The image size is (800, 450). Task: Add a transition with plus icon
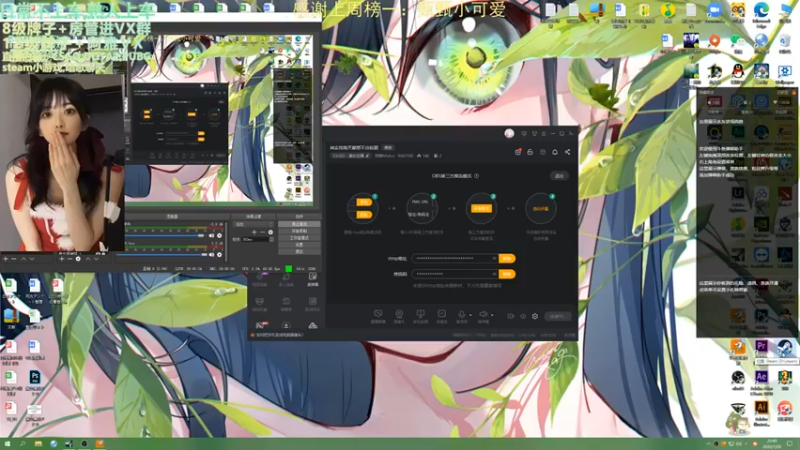254,232
